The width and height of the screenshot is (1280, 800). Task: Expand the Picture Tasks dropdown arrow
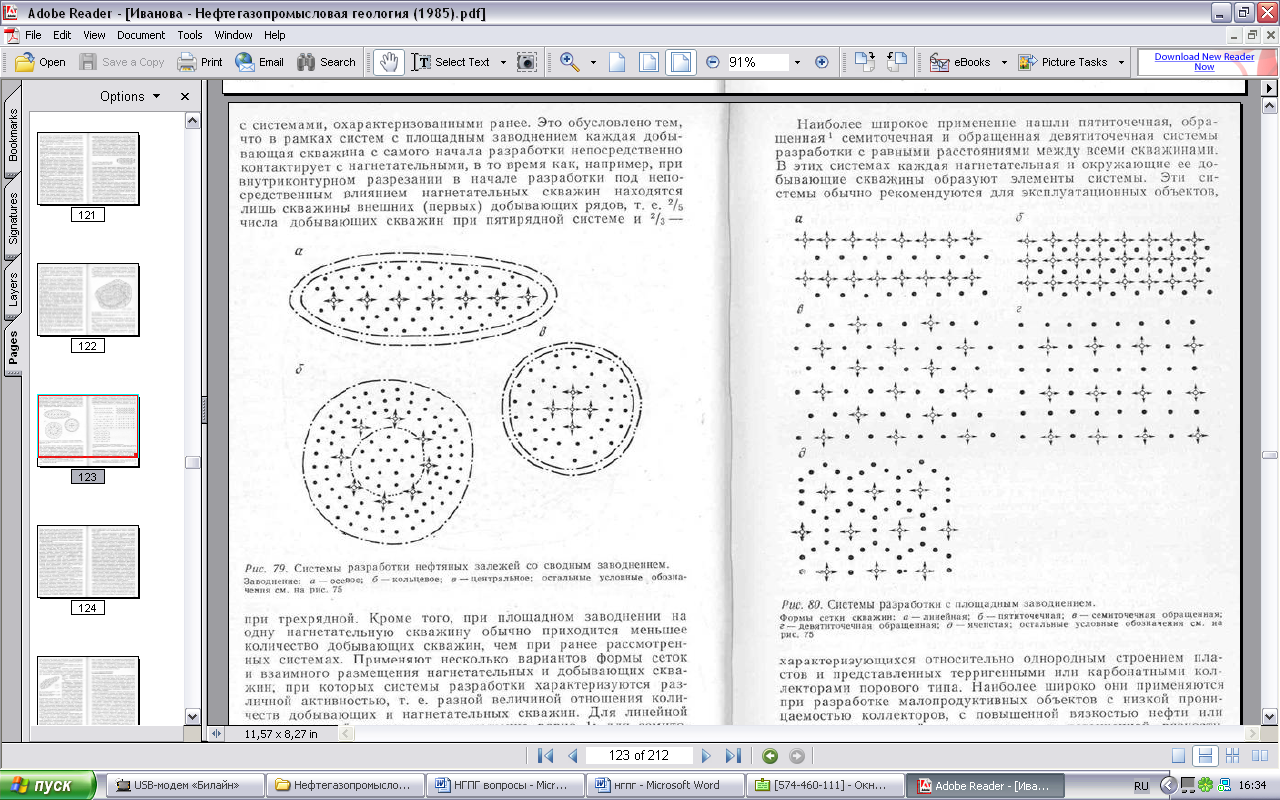click(x=1121, y=62)
